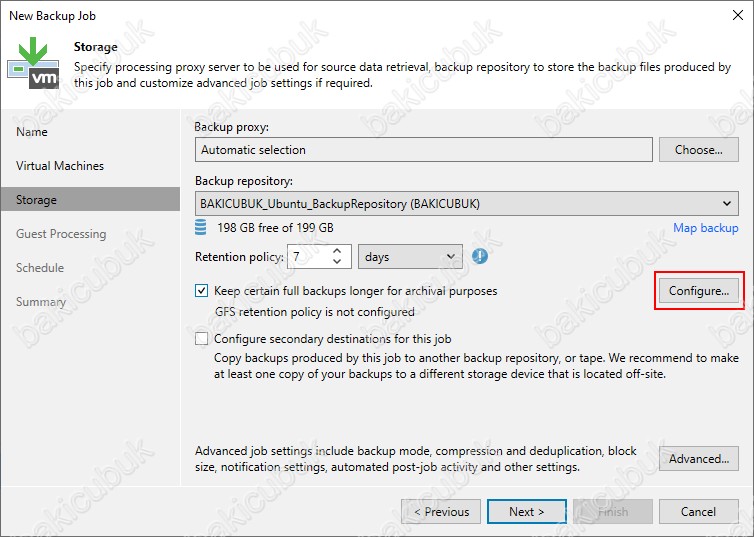This screenshot has height=537, width=754.
Task: Select the Schedule step
Action: coord(40,268)
